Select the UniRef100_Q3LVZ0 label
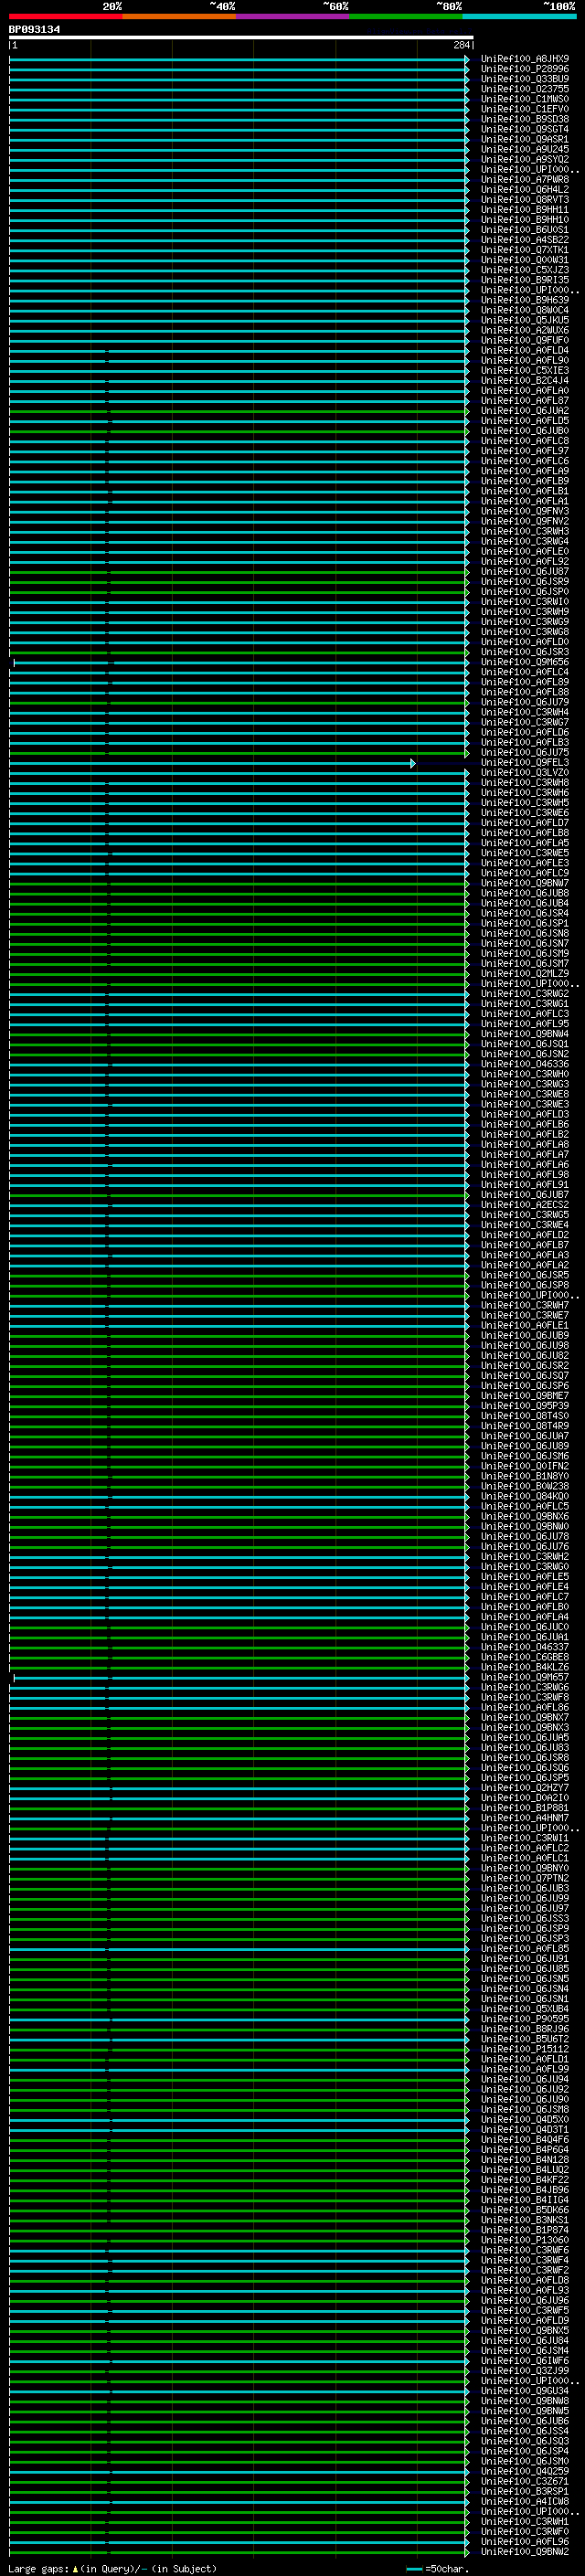This screenshot has height=2576, width=585. point(525,772)
